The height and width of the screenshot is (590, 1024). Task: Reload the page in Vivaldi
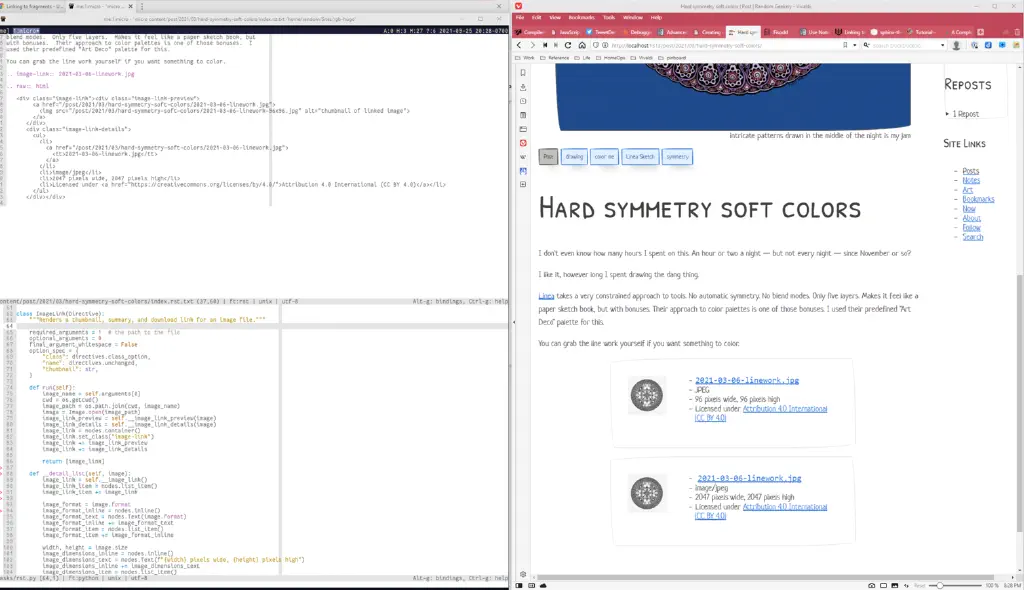click(x=568, y=45)
